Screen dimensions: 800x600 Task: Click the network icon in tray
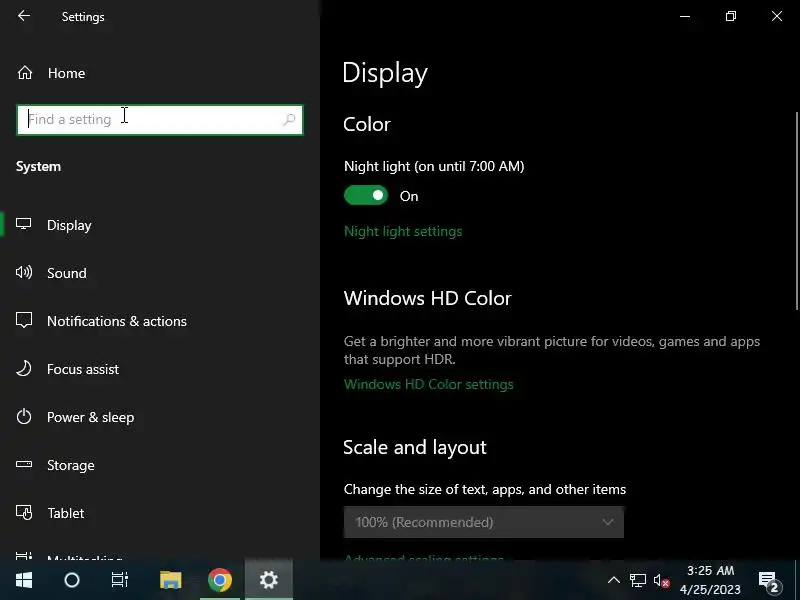(637, 580)
